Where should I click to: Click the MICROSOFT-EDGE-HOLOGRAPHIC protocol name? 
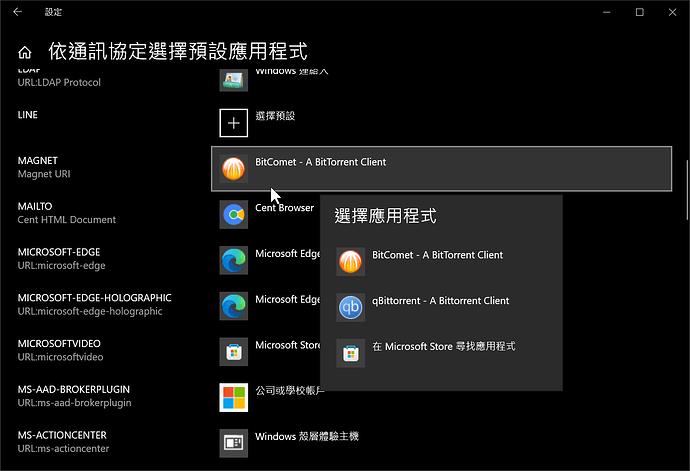coord(95,298)
